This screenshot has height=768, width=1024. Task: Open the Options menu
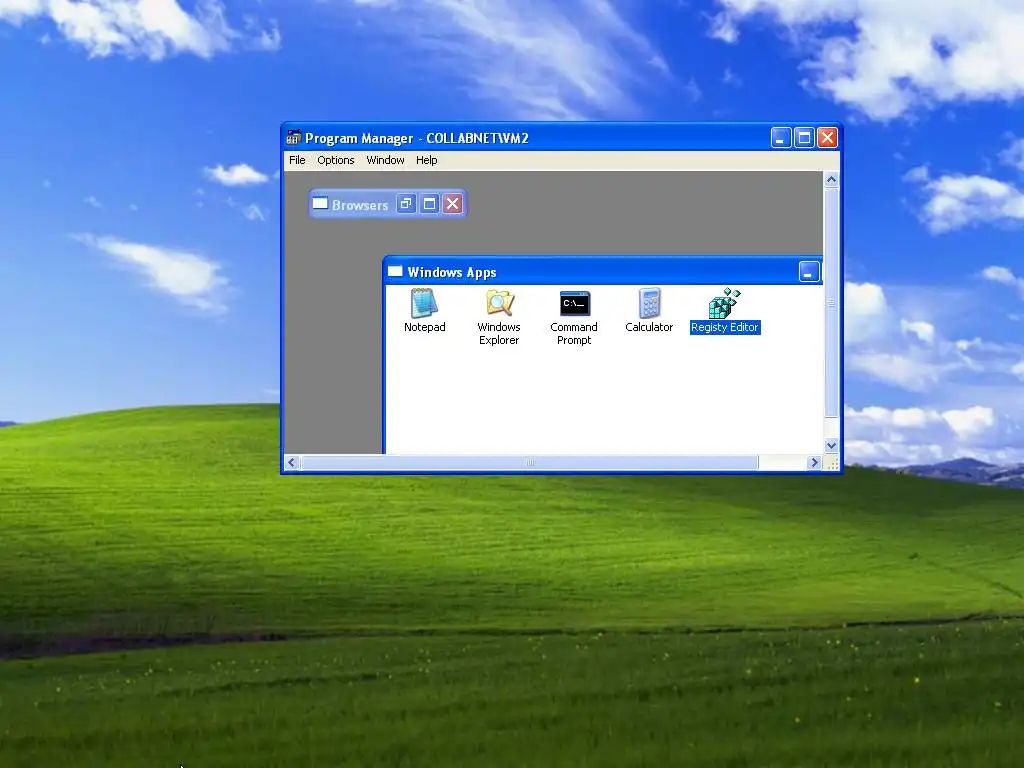(336, 160)
